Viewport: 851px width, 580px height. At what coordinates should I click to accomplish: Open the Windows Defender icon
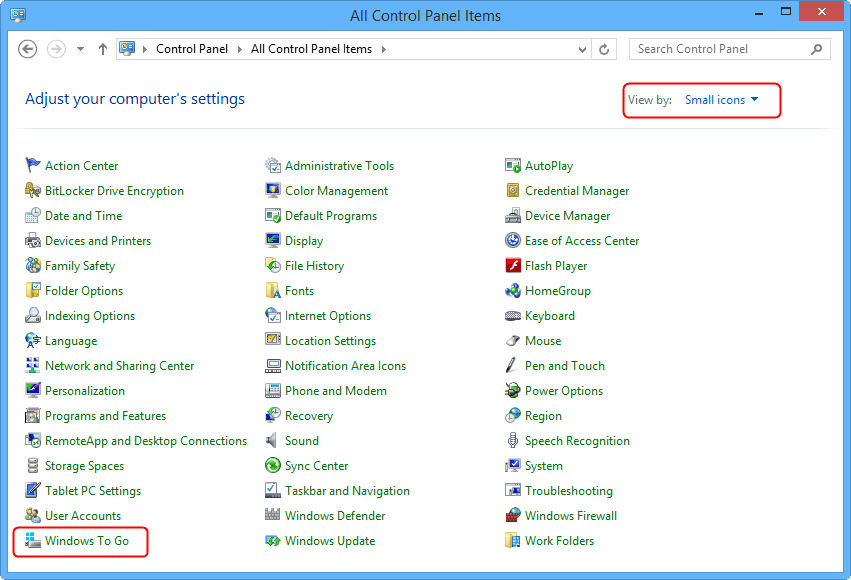tap(273, 516)
